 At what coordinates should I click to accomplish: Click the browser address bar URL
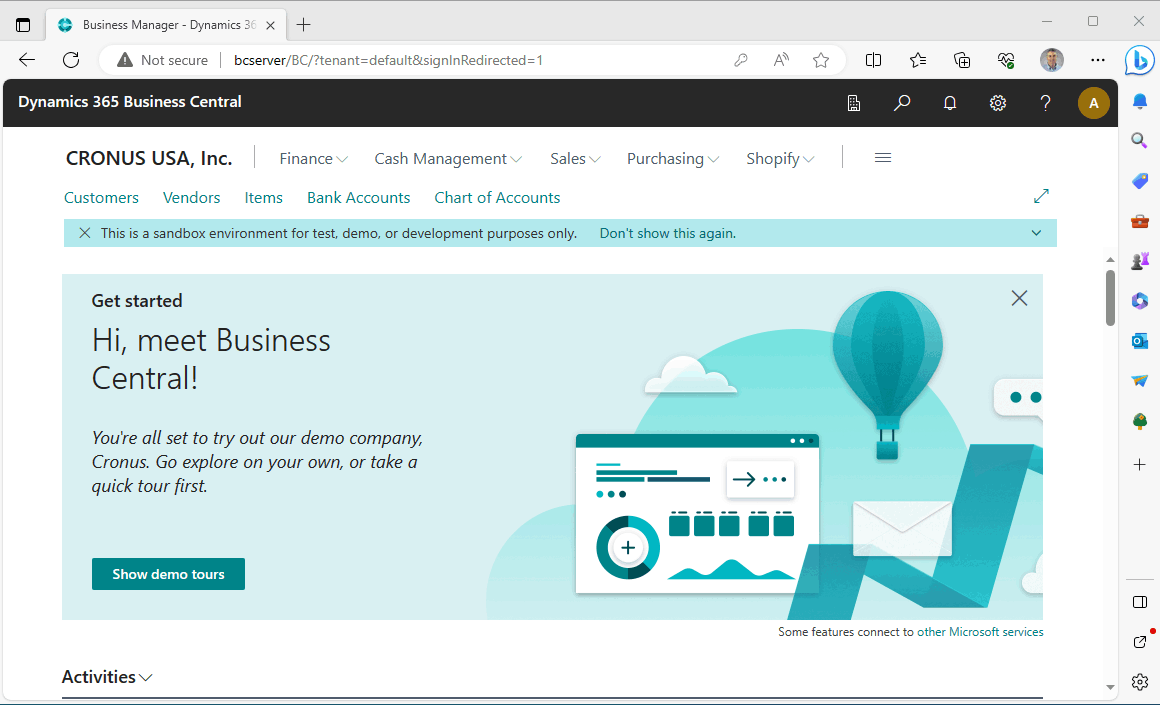pyautogui.click(x=388, y=60)
